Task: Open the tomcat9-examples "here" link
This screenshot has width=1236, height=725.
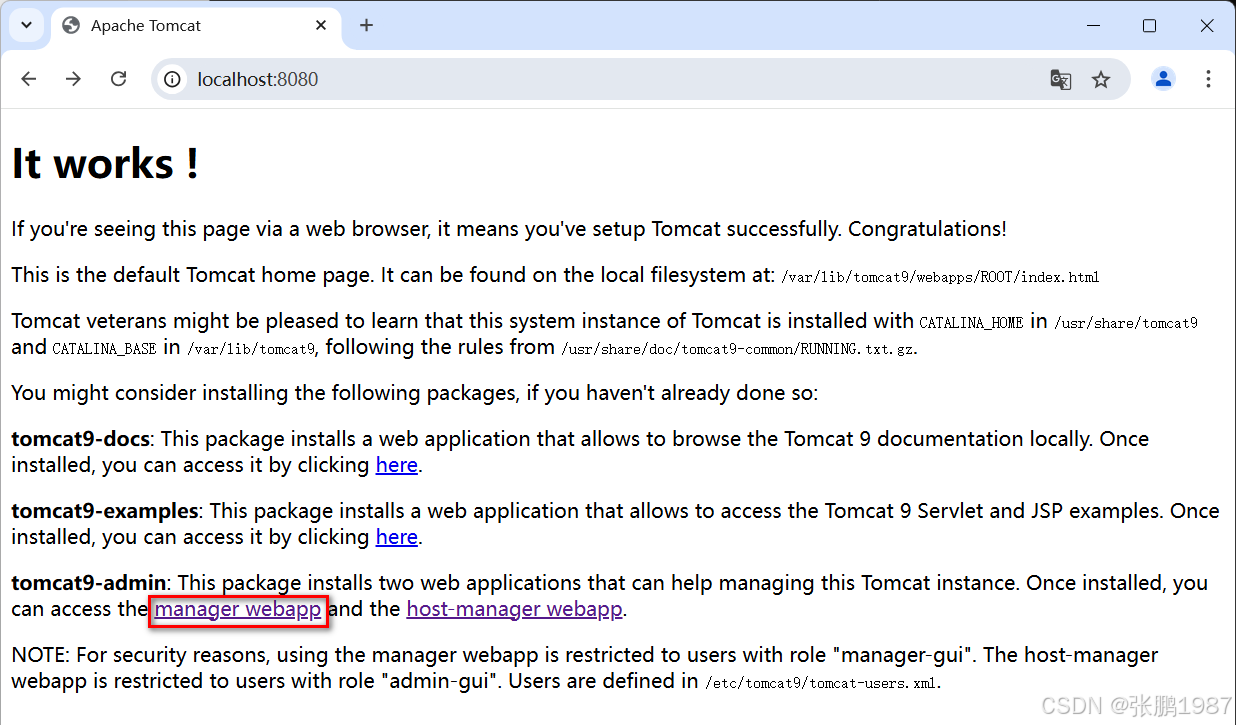Action: click(x=397, y=537)
